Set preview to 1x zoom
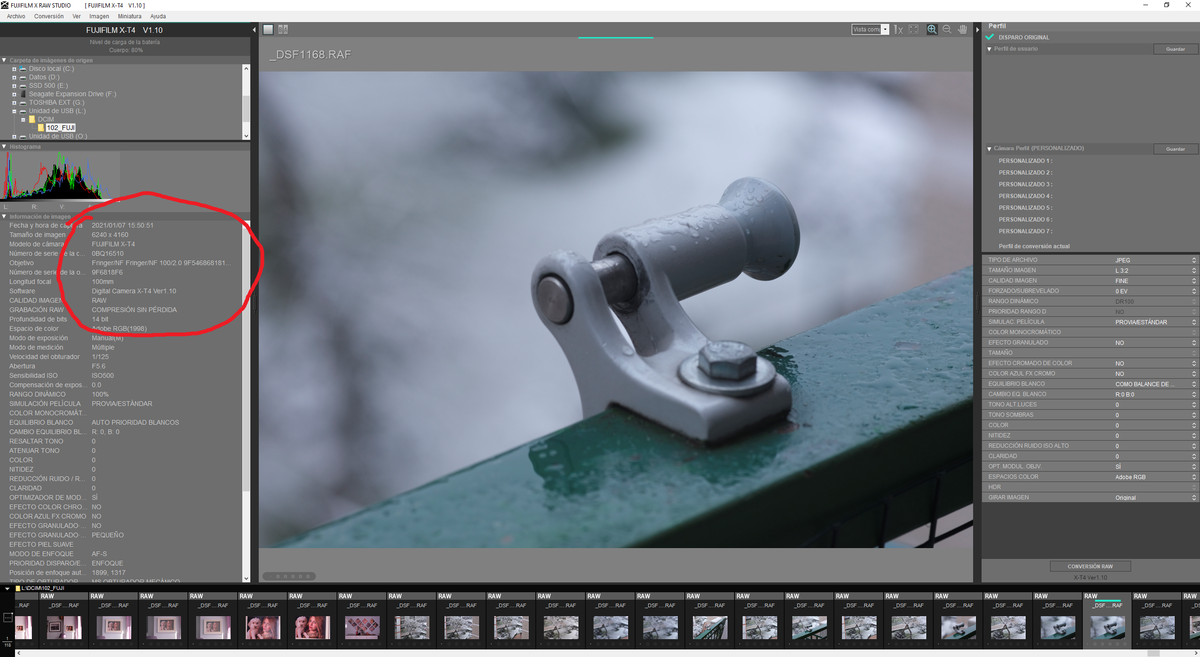 coord(898,30)
